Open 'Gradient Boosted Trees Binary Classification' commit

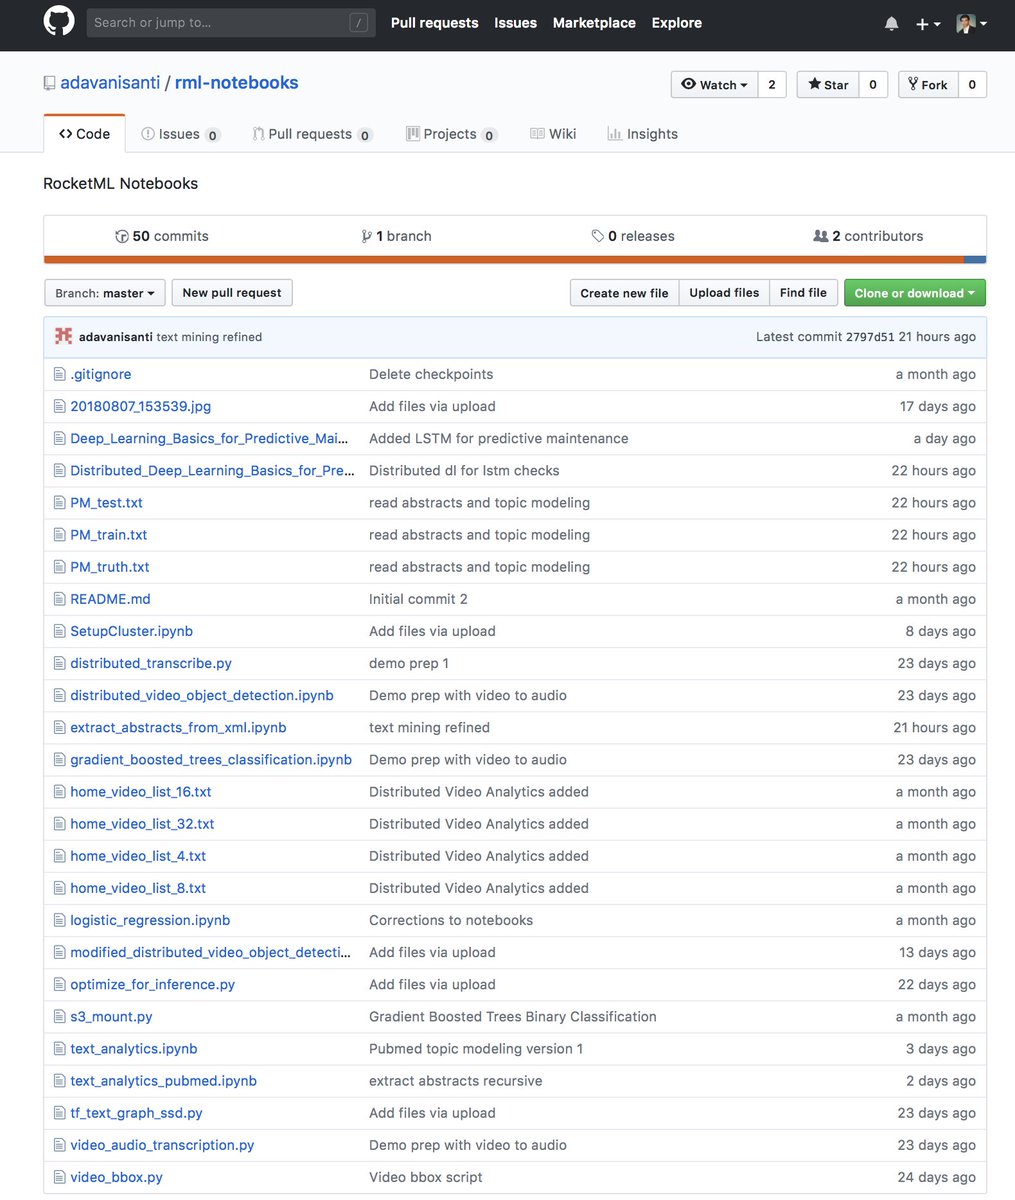[513, 1016]
